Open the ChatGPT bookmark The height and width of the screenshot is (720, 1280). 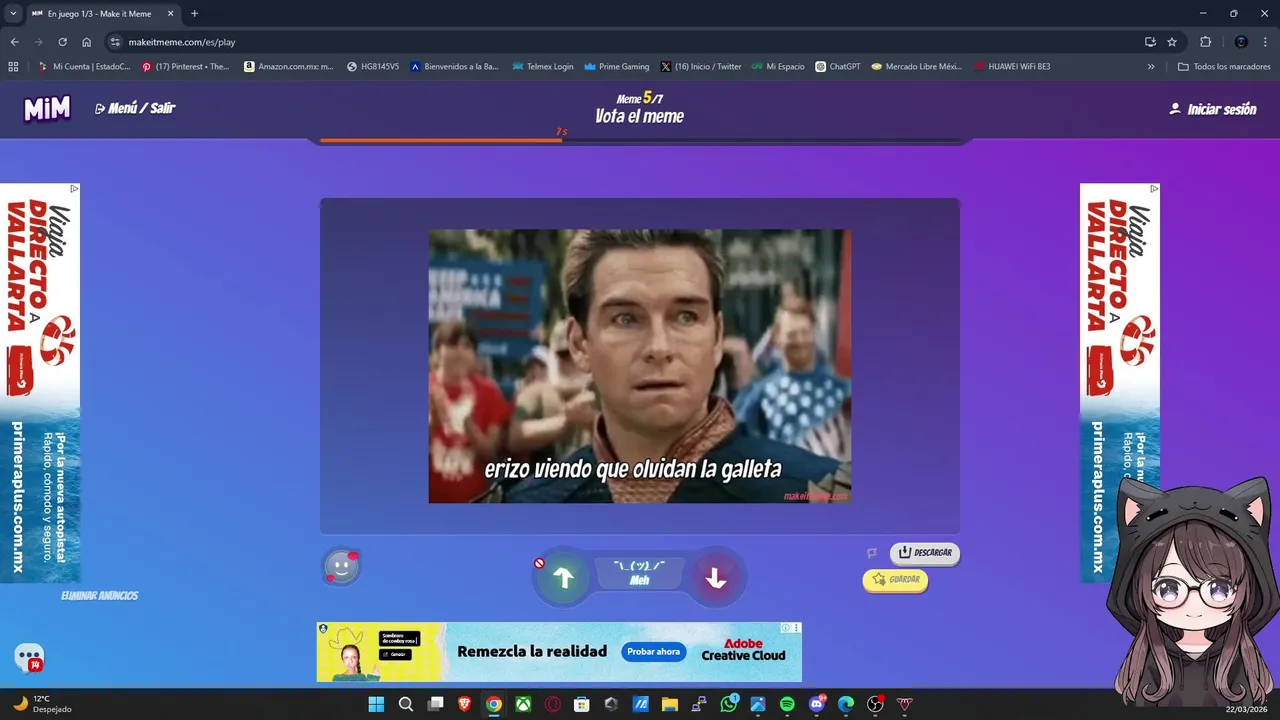coord(838,67)
